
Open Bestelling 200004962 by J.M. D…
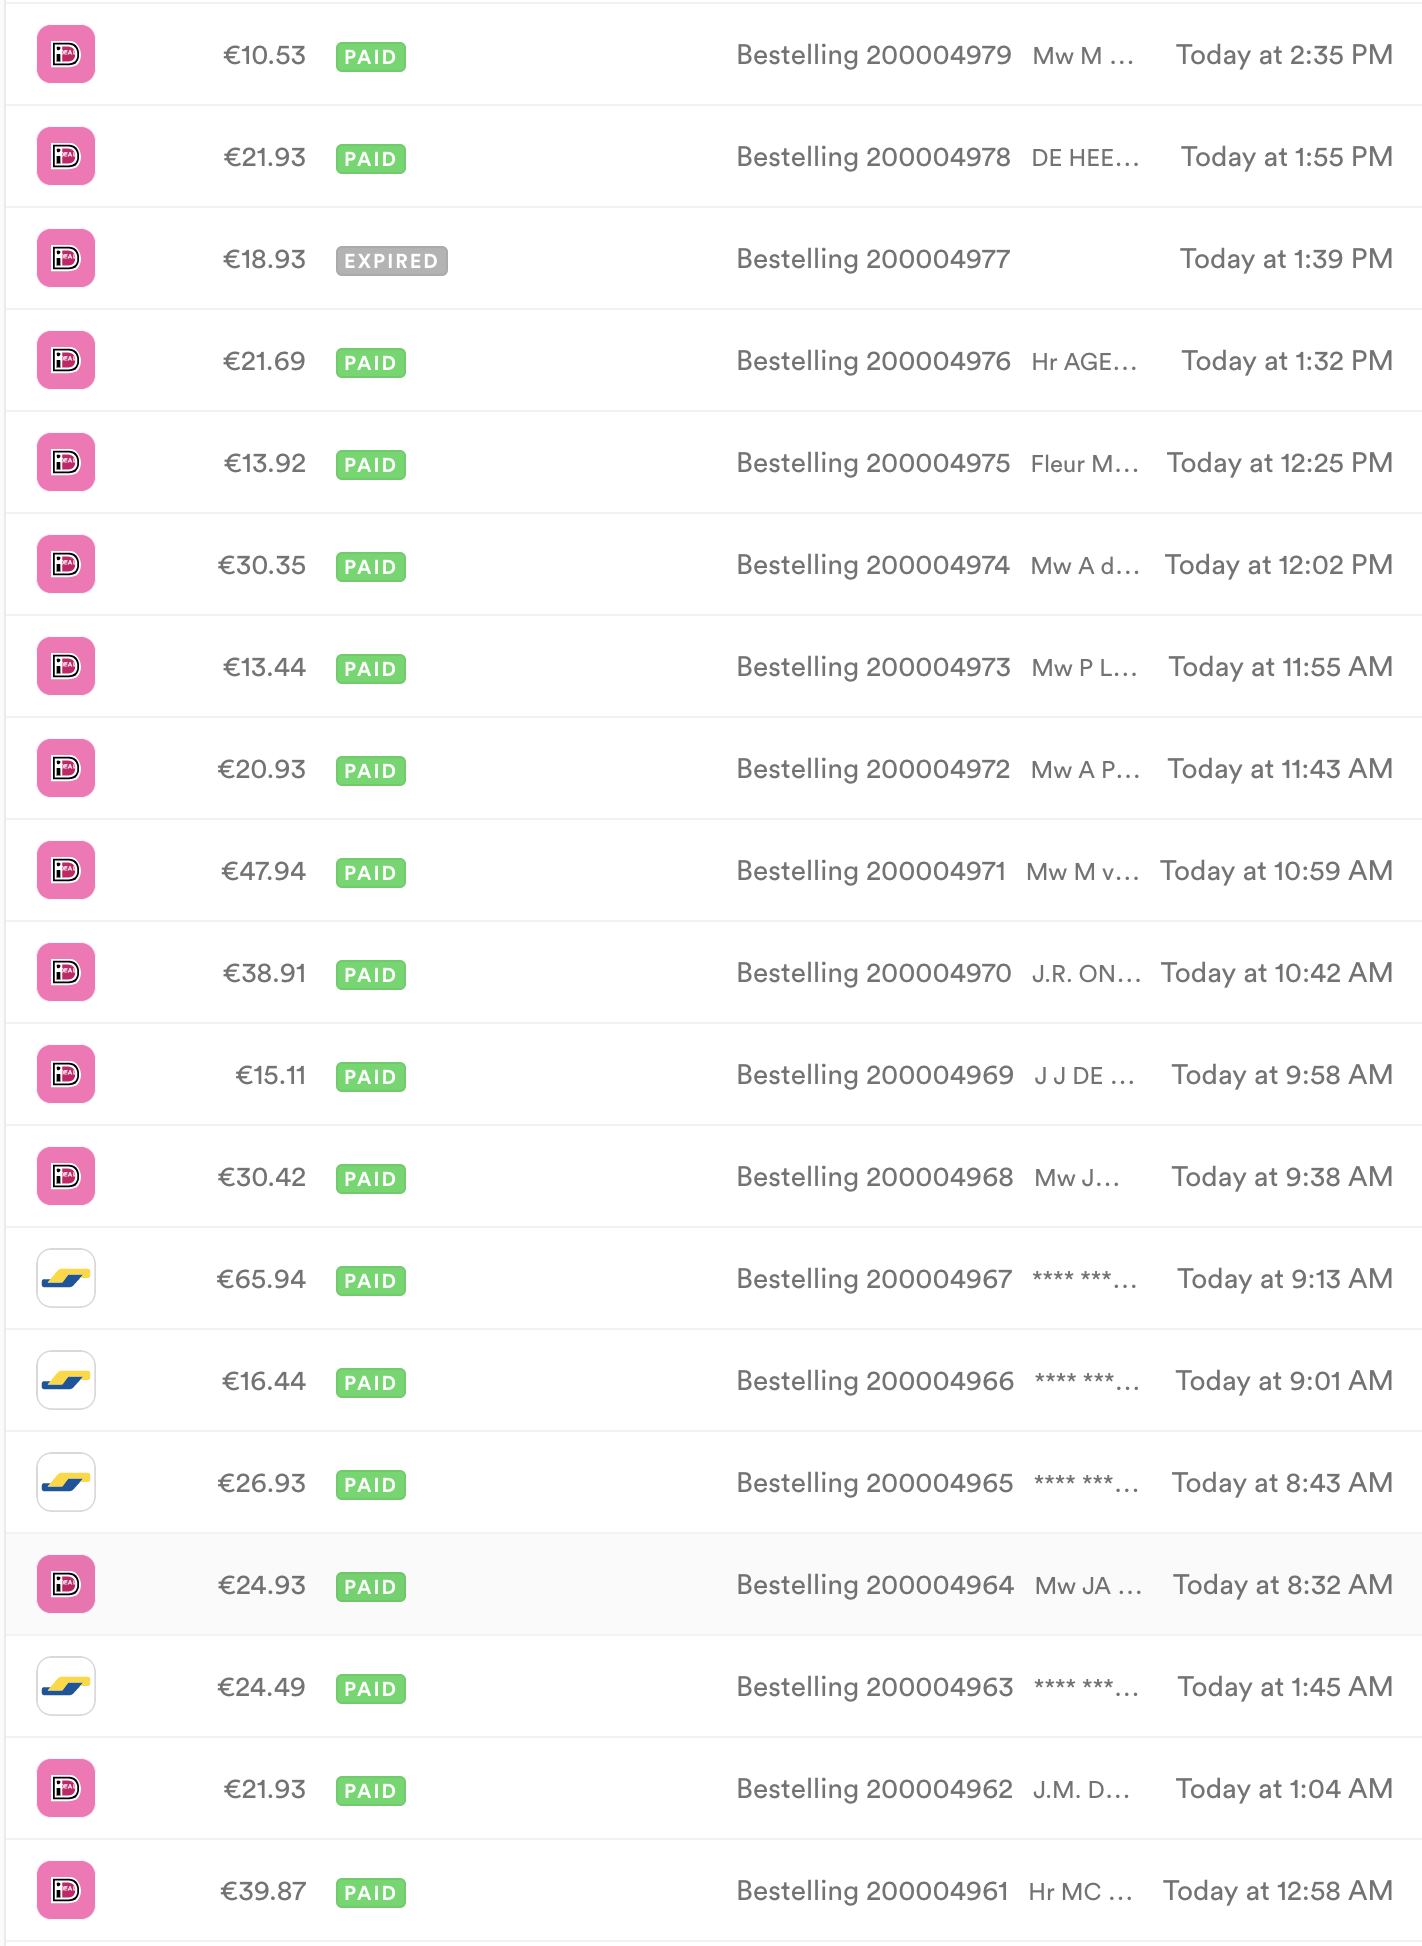tap(875, 1789)
